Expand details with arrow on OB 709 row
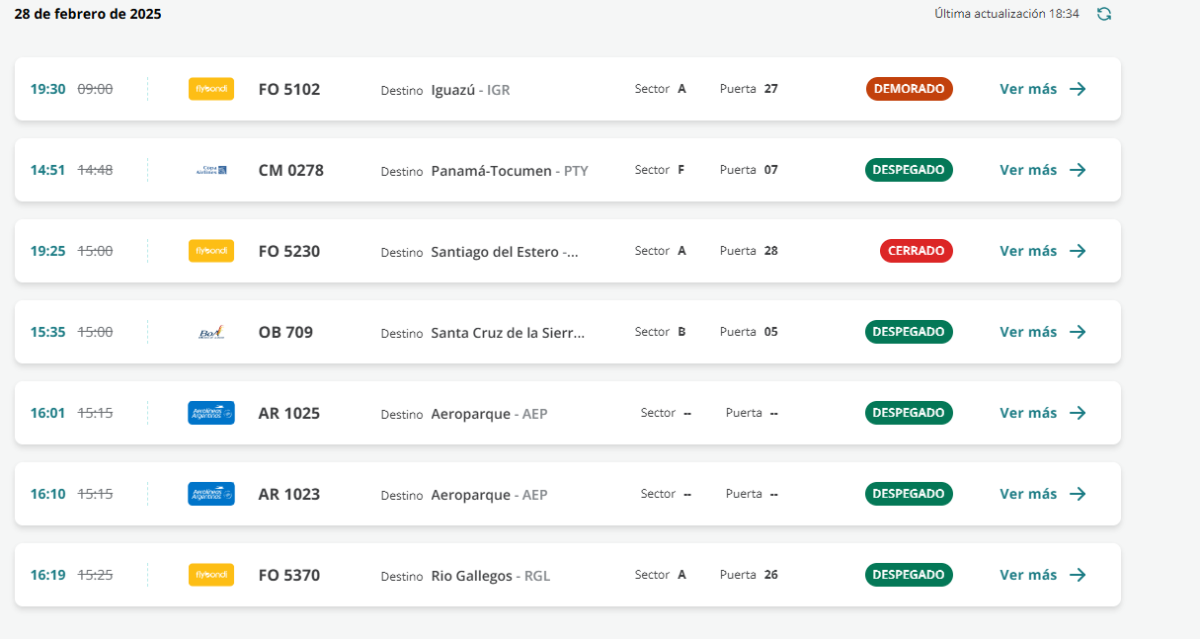 pos(1077,332)
